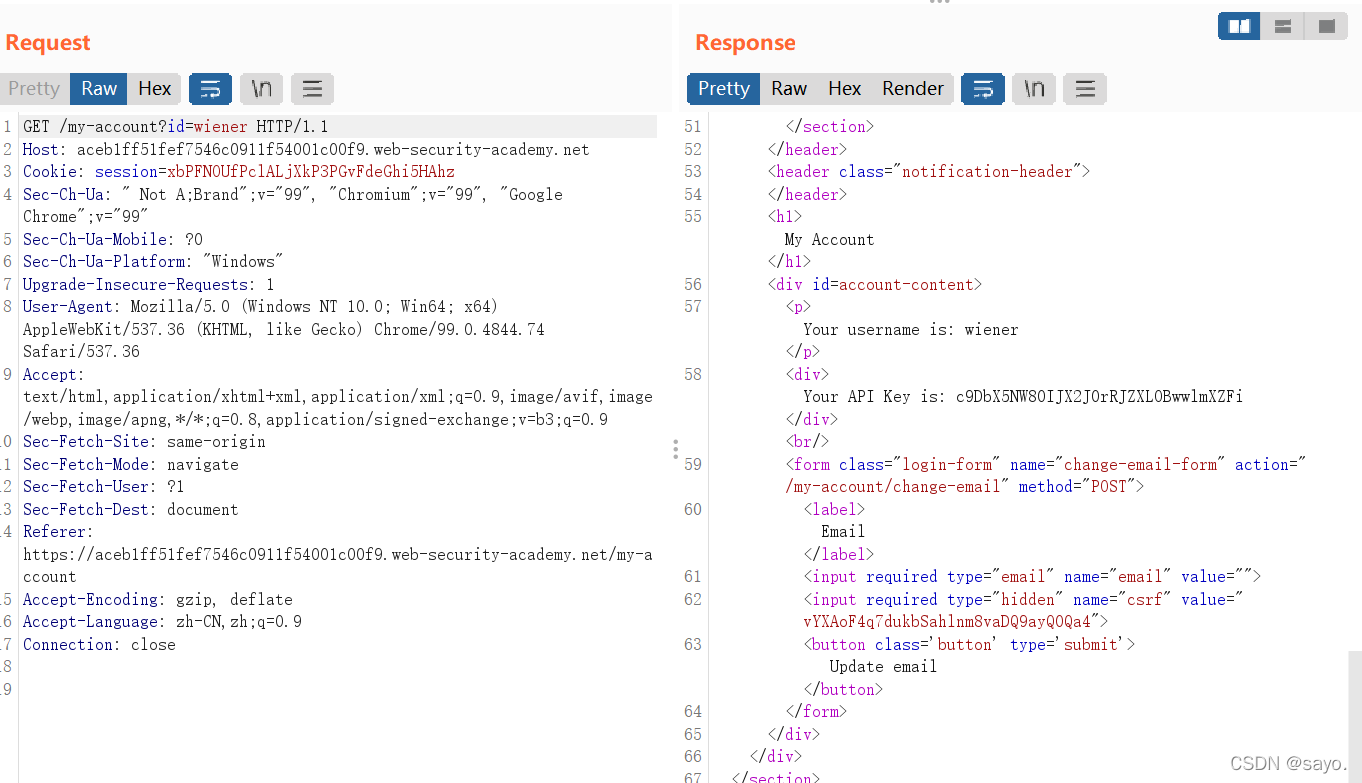The height and width of the screenshot is (783, 1362).
Task: Switch Response view to Raw tab
Action: coord(789,88)
